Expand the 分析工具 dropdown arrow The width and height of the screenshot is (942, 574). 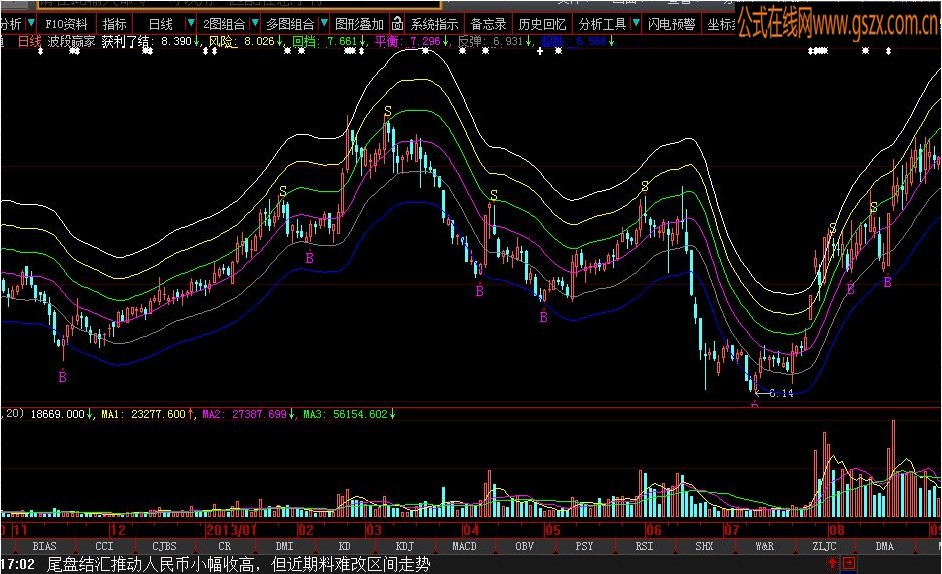click(x=636, y=23)
